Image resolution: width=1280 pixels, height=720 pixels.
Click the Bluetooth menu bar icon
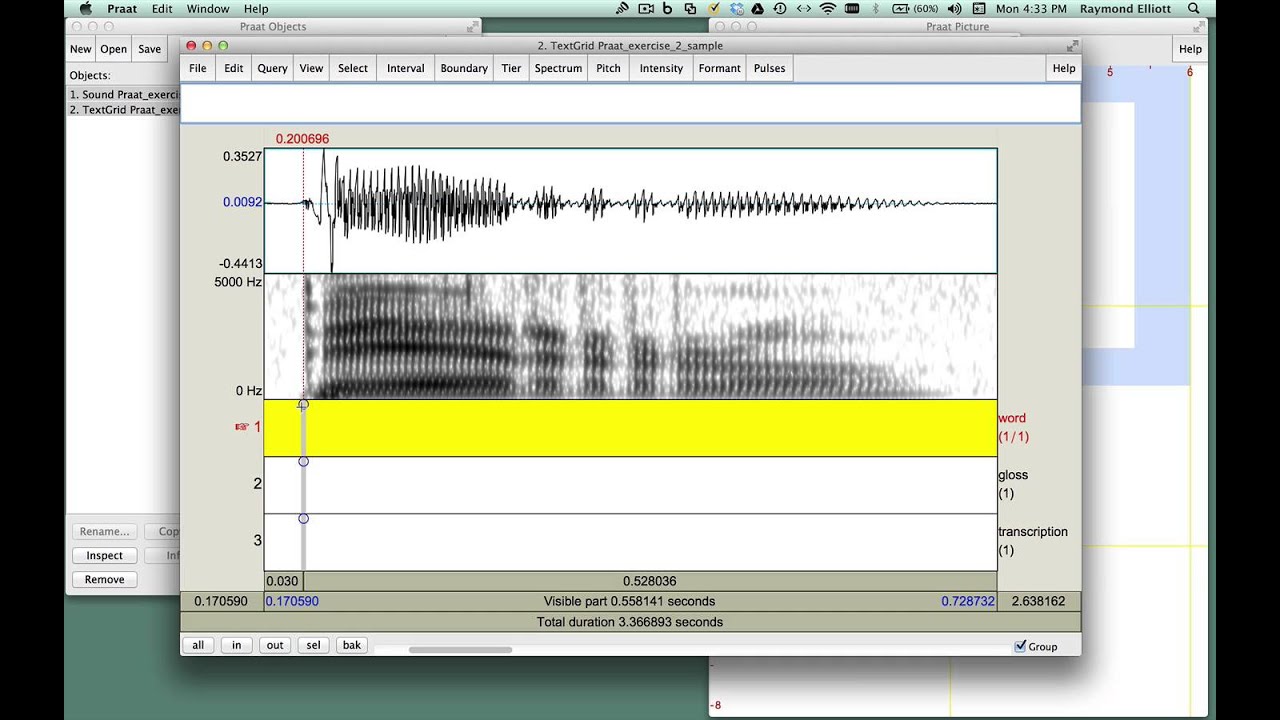(876, 9)
